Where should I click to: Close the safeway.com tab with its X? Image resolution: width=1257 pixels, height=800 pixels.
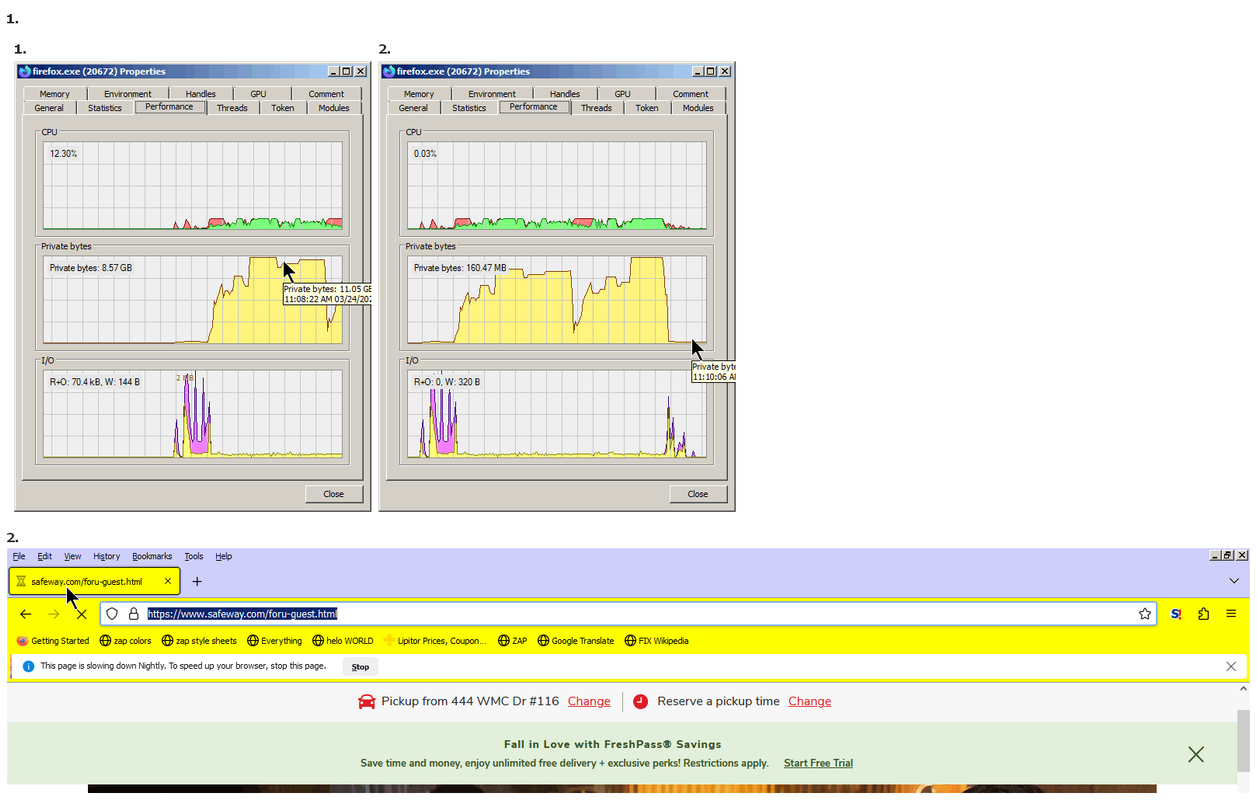168,581
